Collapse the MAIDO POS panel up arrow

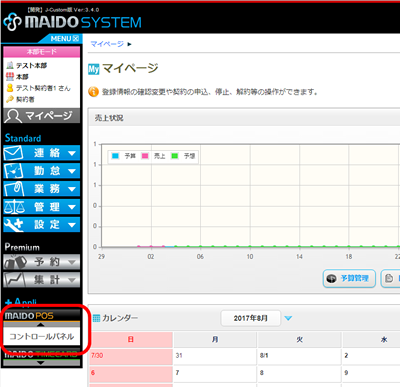point(41,324)
